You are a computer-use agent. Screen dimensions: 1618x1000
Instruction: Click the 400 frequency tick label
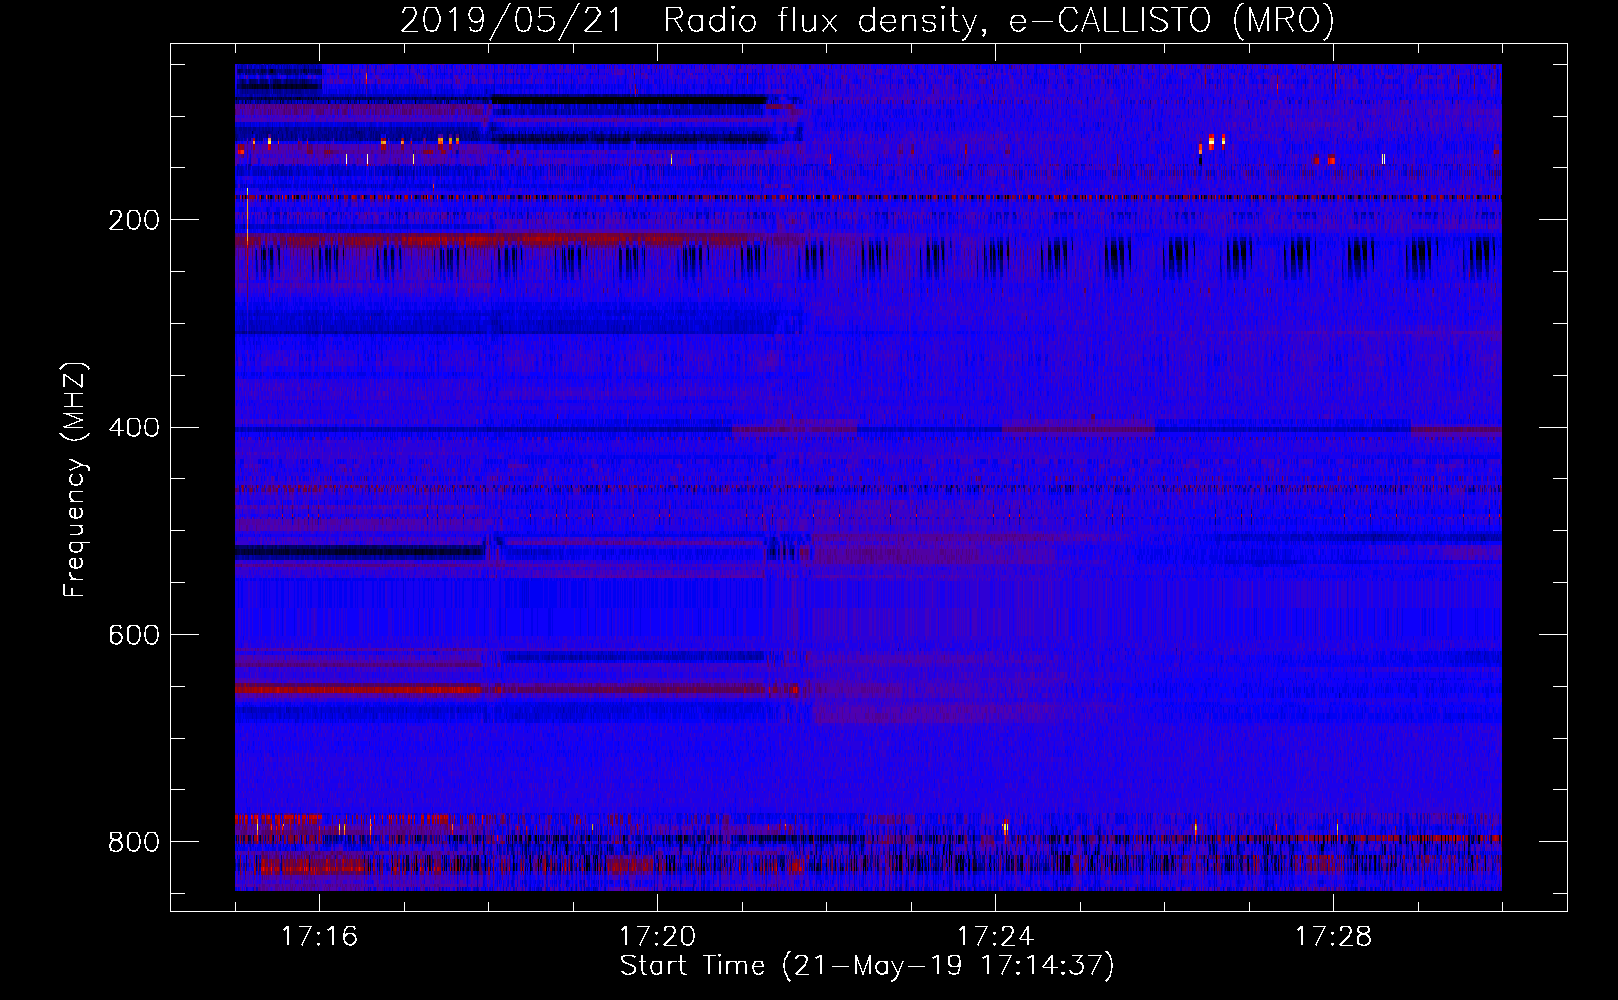coord(133,428)
